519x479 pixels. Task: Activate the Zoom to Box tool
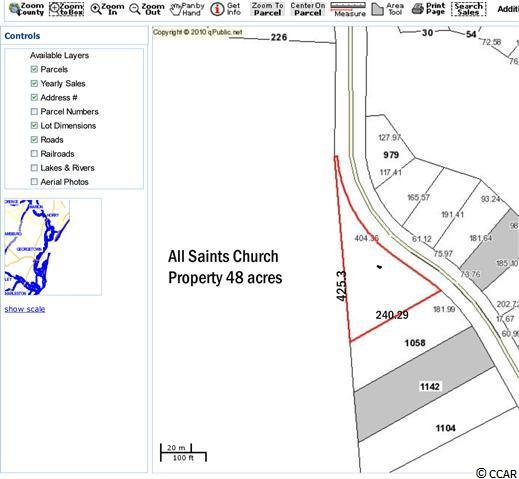tap(66, 9)
